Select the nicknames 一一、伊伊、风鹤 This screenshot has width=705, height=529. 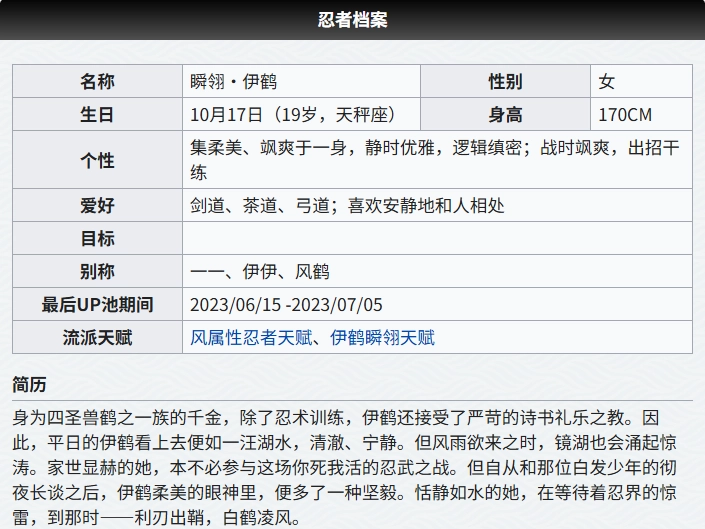[260, 272]
